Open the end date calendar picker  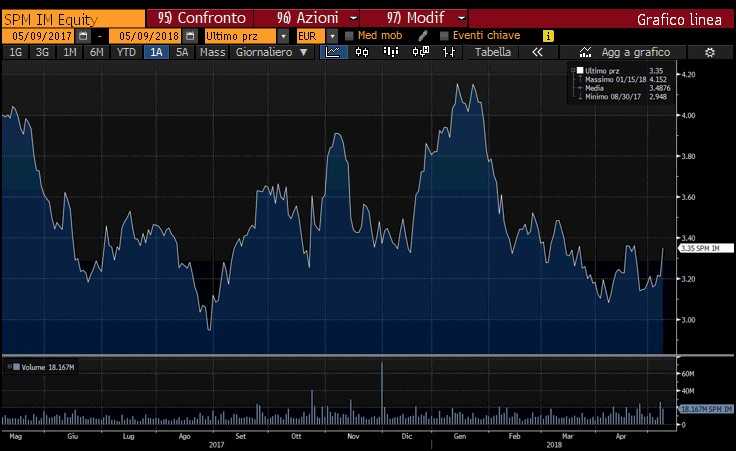(x=191, y=36)
